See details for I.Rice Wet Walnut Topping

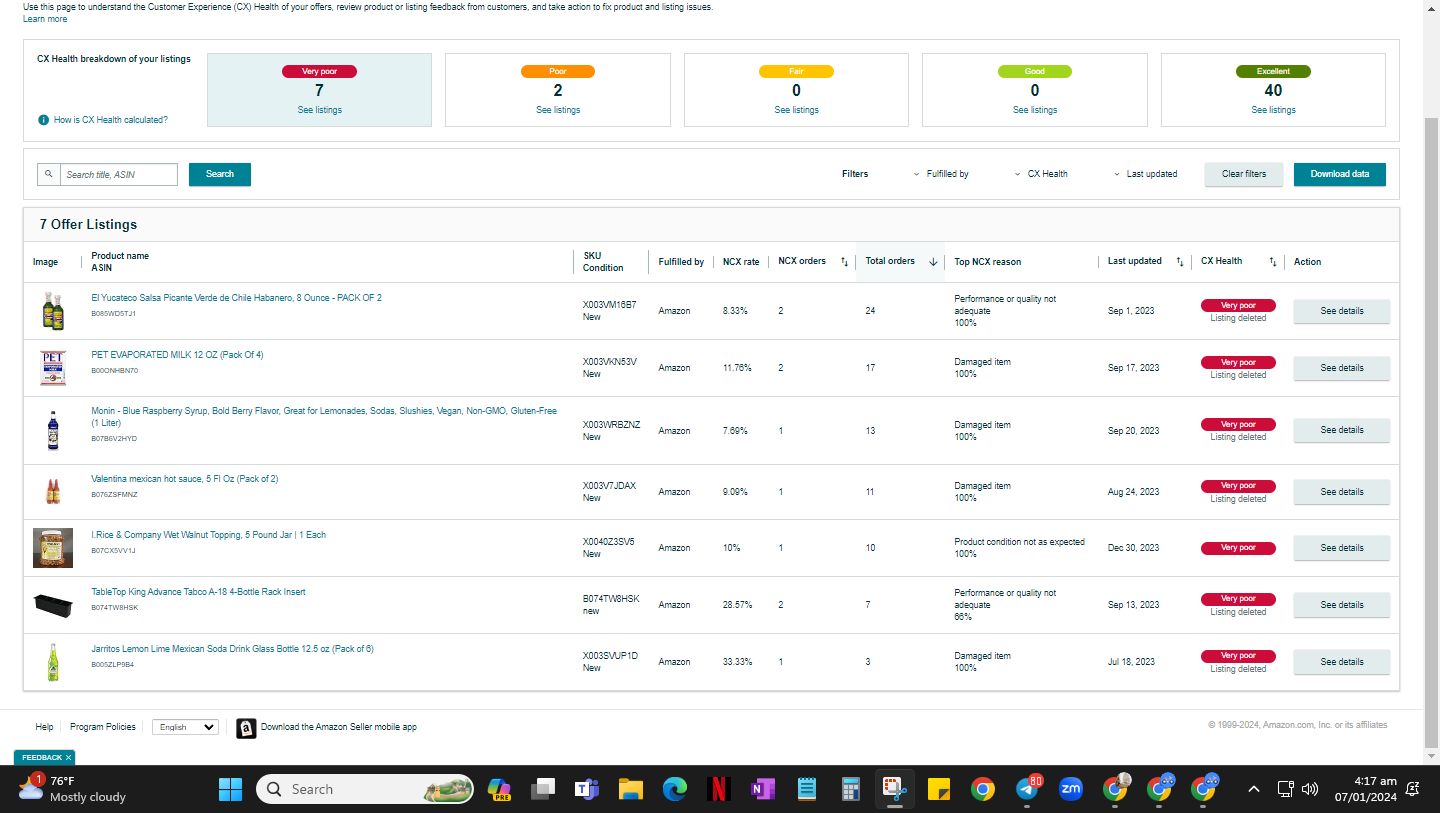[x=1342, y=548]
